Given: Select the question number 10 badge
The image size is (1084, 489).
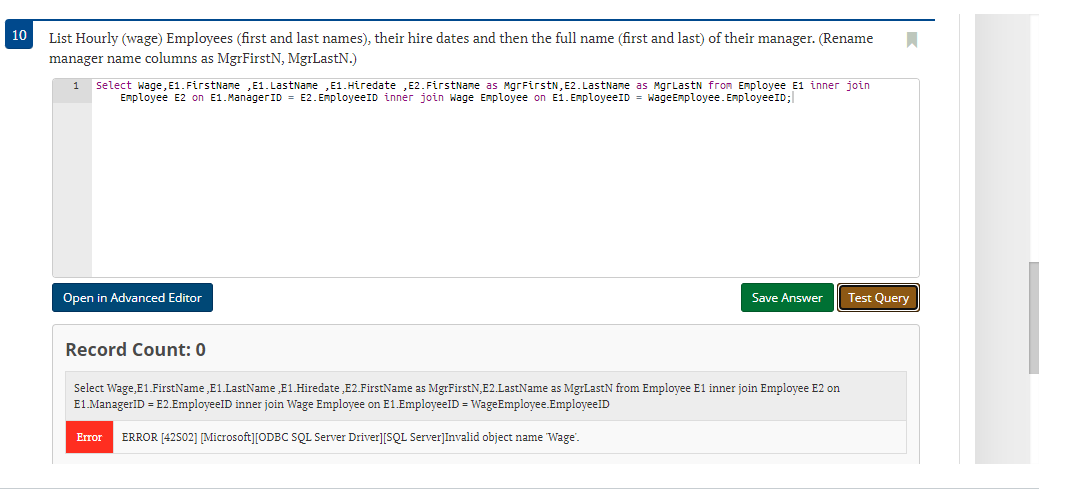Looking at the screenshot, I should (19, 35).
